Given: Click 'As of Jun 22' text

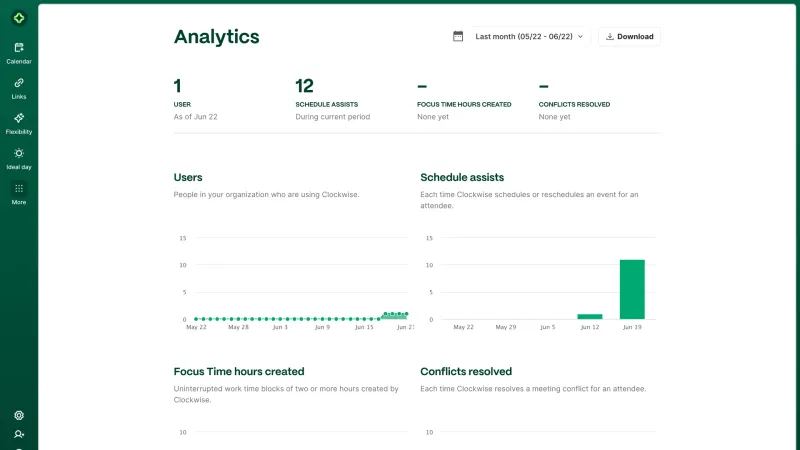Looking at the screenshot, I should click(195, 117).
